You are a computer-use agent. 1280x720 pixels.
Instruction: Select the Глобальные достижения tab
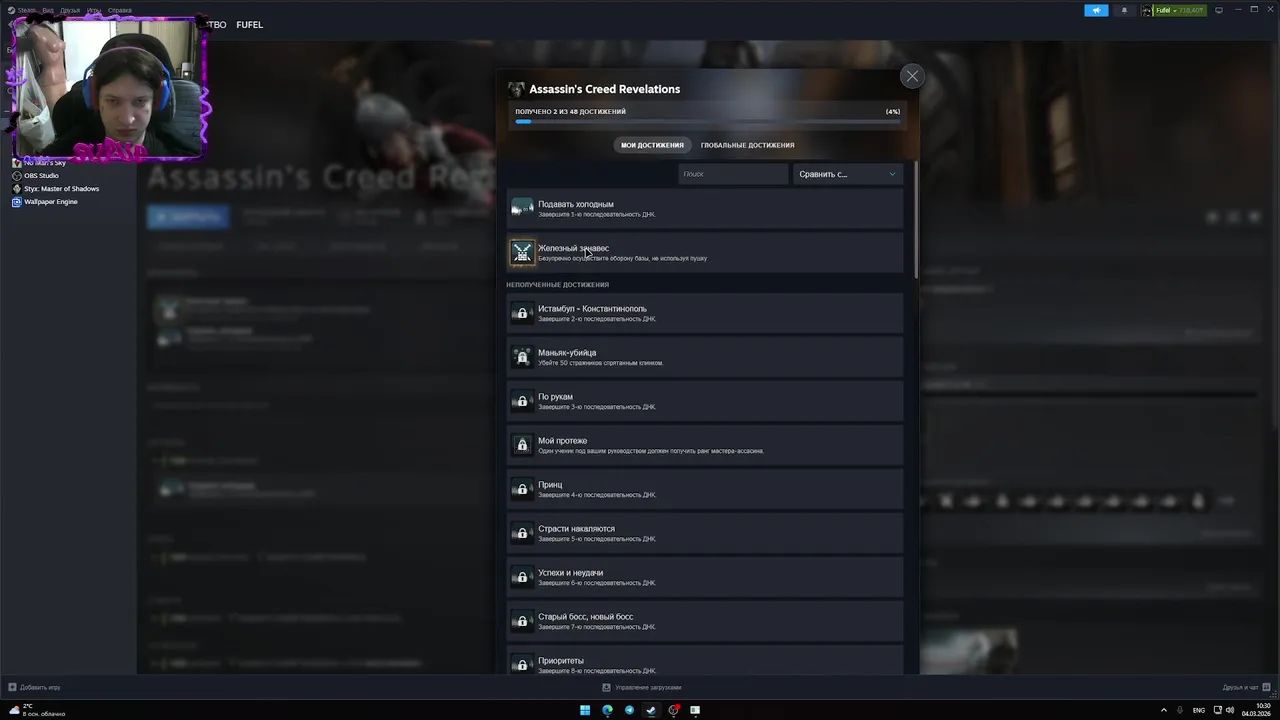pyautogui.click(x=747, y=145)
